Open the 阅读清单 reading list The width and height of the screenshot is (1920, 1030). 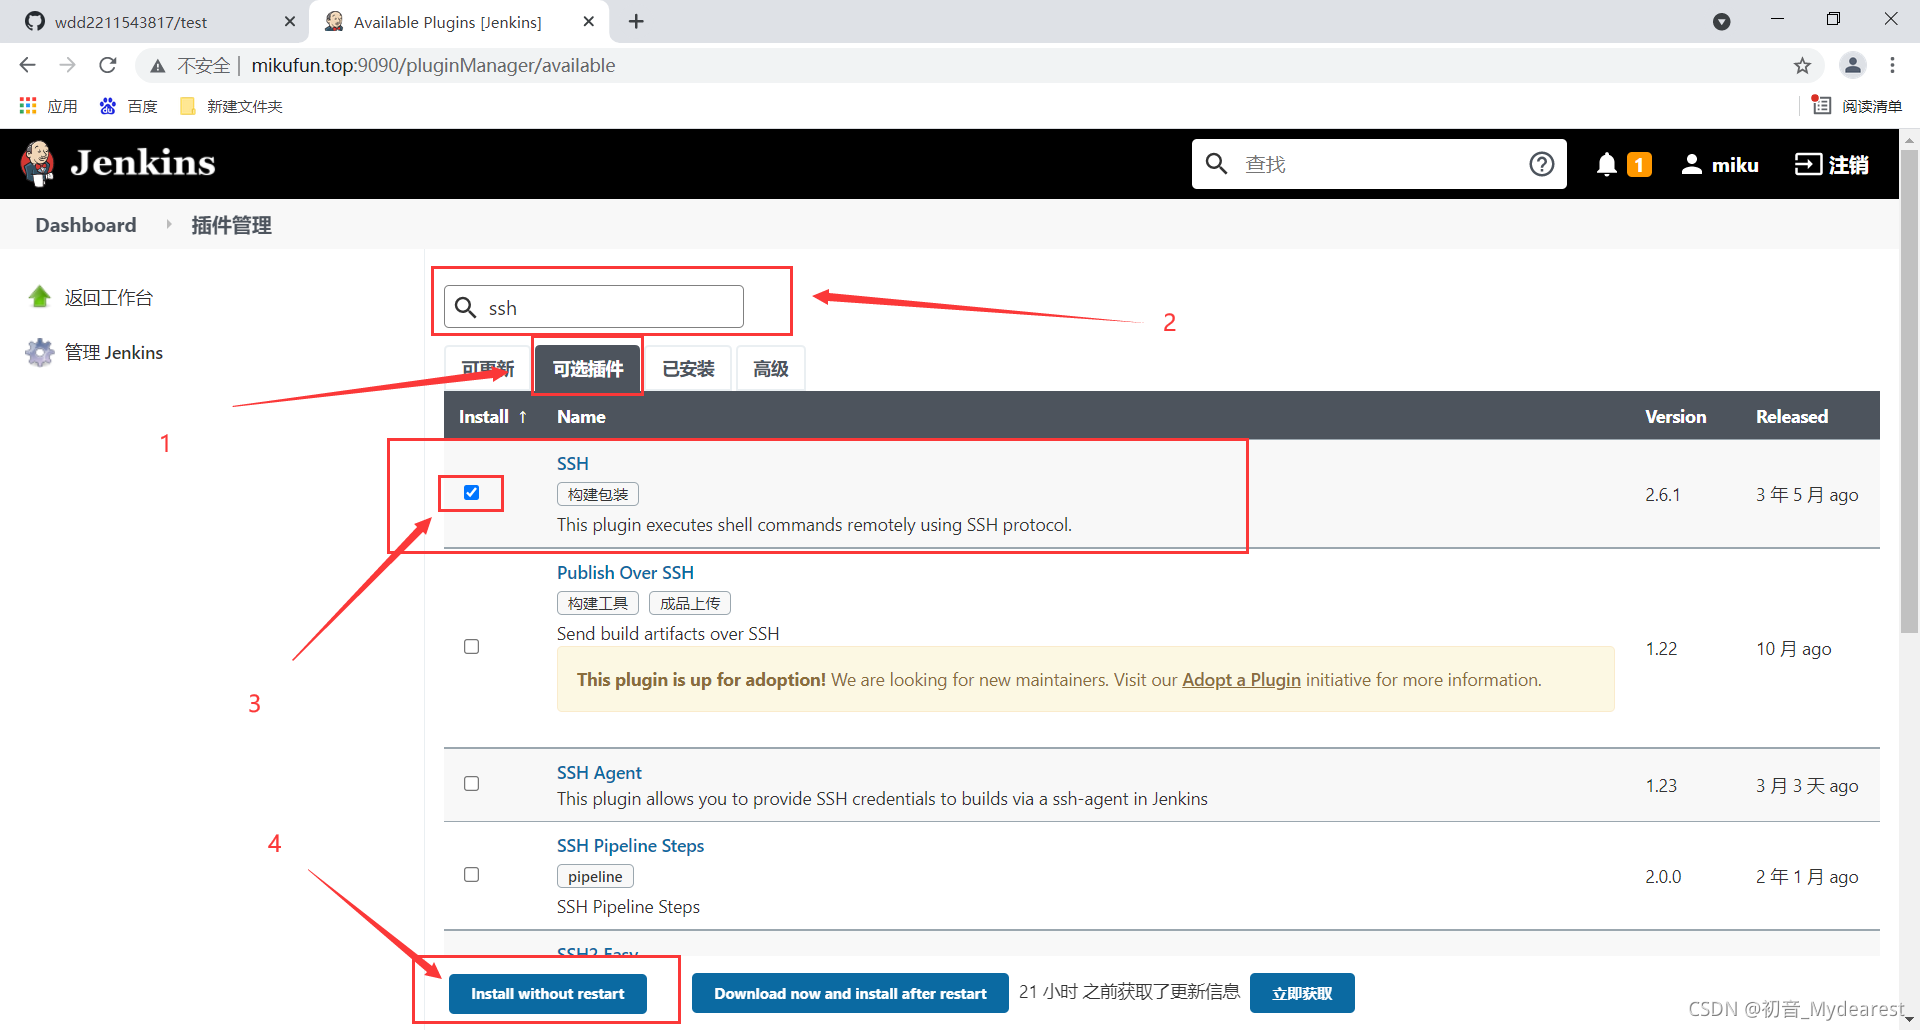(1857, 106)
